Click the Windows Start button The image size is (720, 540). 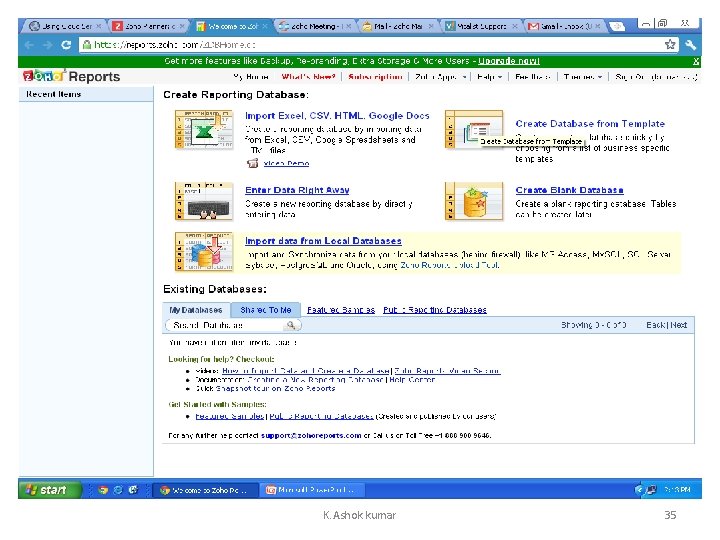pyautogui.click(x=50, y=490)
